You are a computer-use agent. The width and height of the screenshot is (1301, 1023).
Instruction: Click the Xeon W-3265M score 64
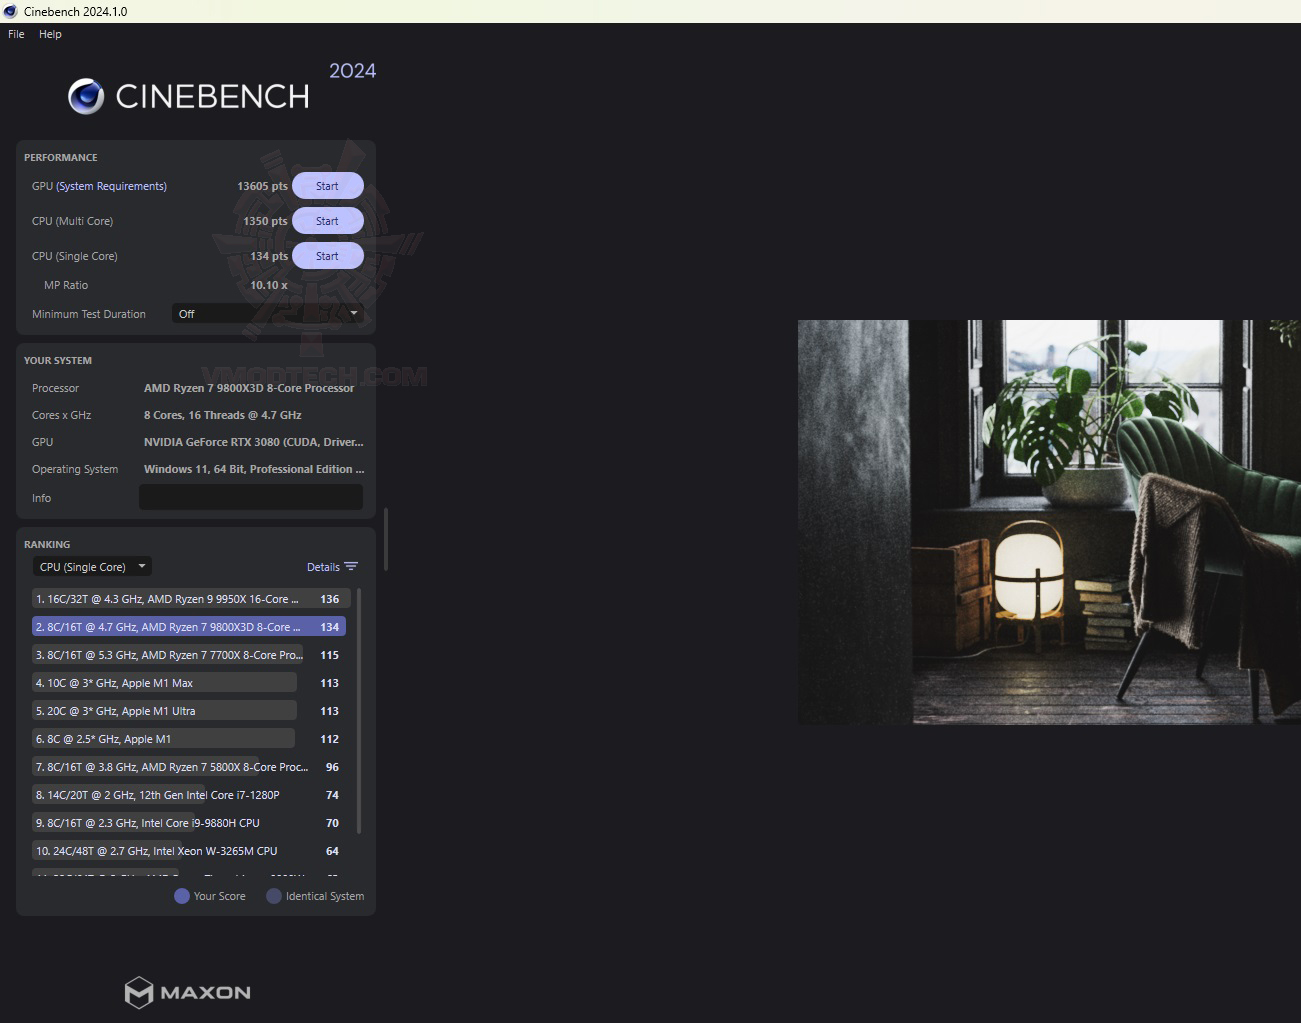pyautogui.click(x=333, y=851)
